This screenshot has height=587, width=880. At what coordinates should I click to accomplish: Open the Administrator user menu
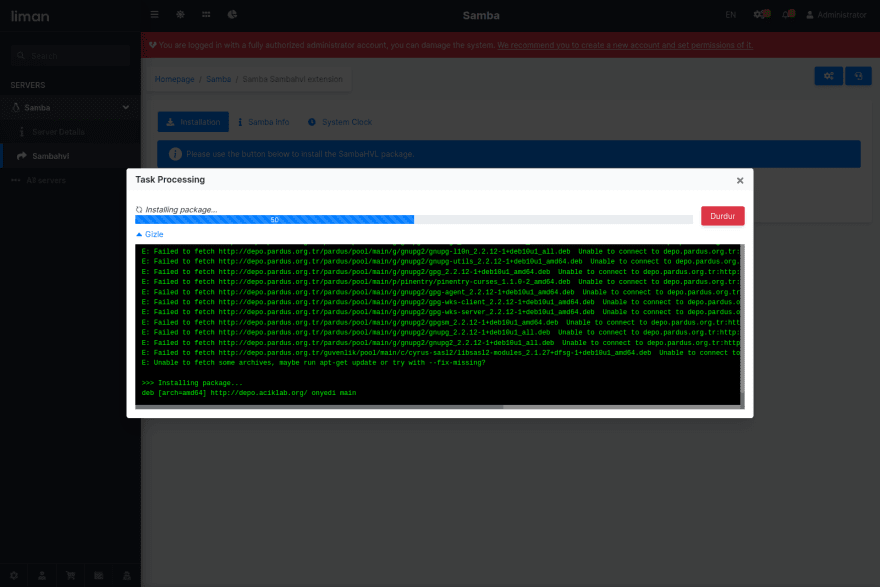836,15
